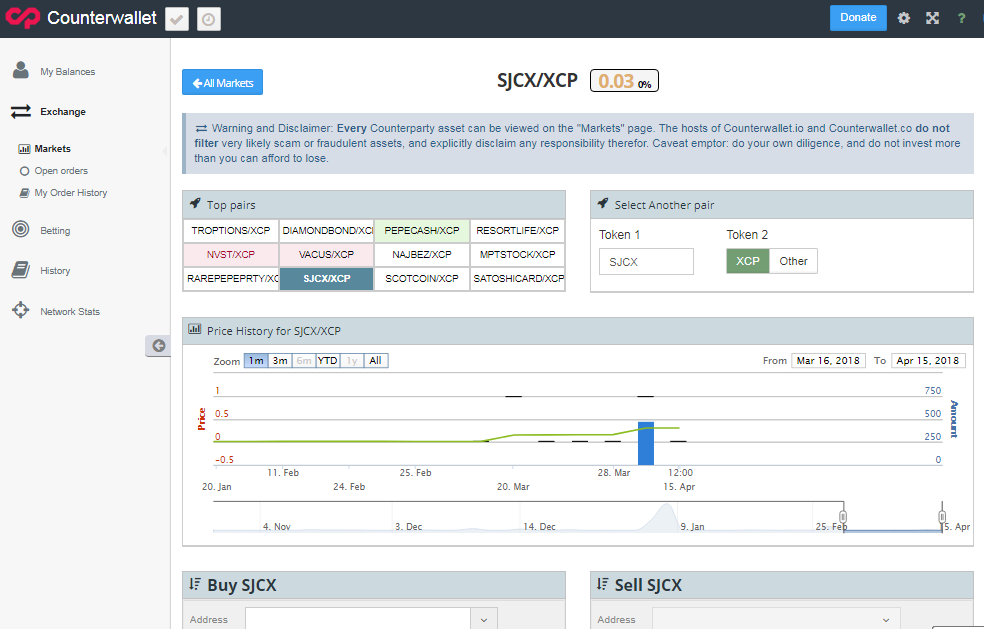Select the SATOSHICARD/XCP pair
The width and height of the screenshot is (984, 629).
tap(518, 278)
